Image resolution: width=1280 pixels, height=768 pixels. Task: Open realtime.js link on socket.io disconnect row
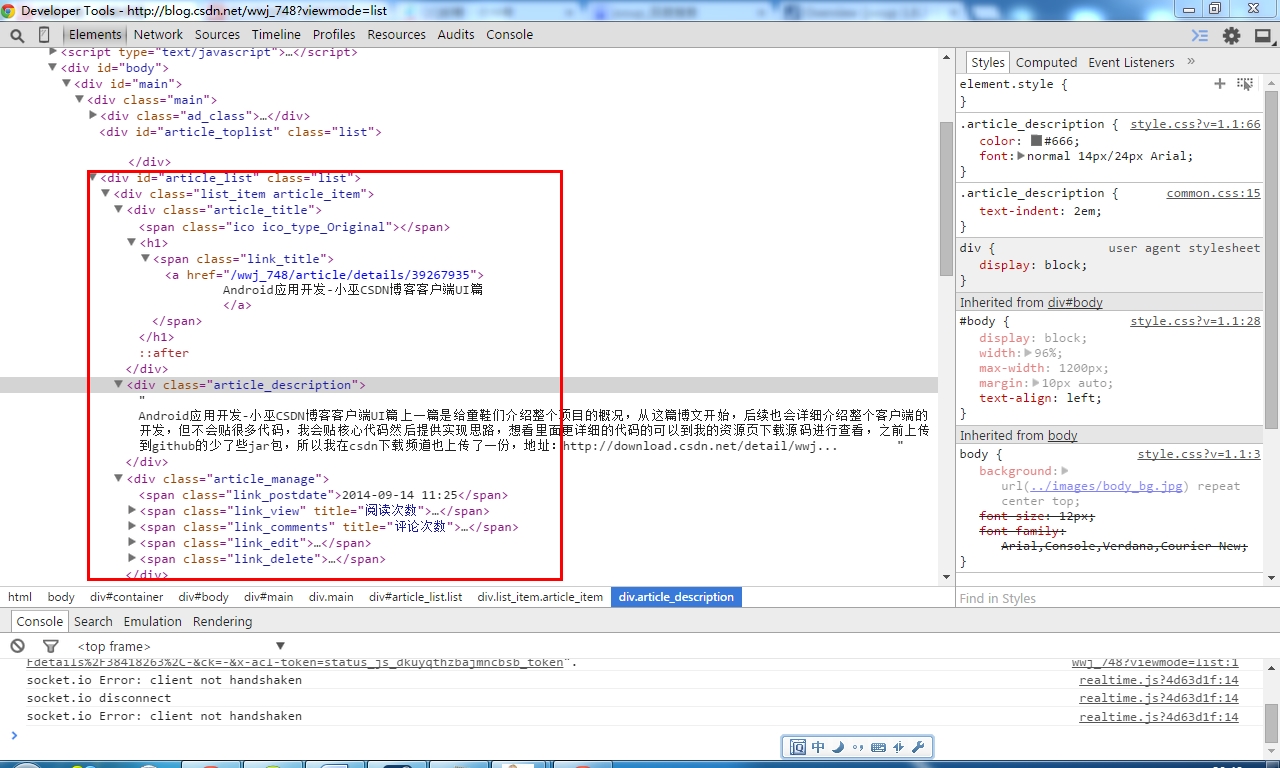point(1158,698)
